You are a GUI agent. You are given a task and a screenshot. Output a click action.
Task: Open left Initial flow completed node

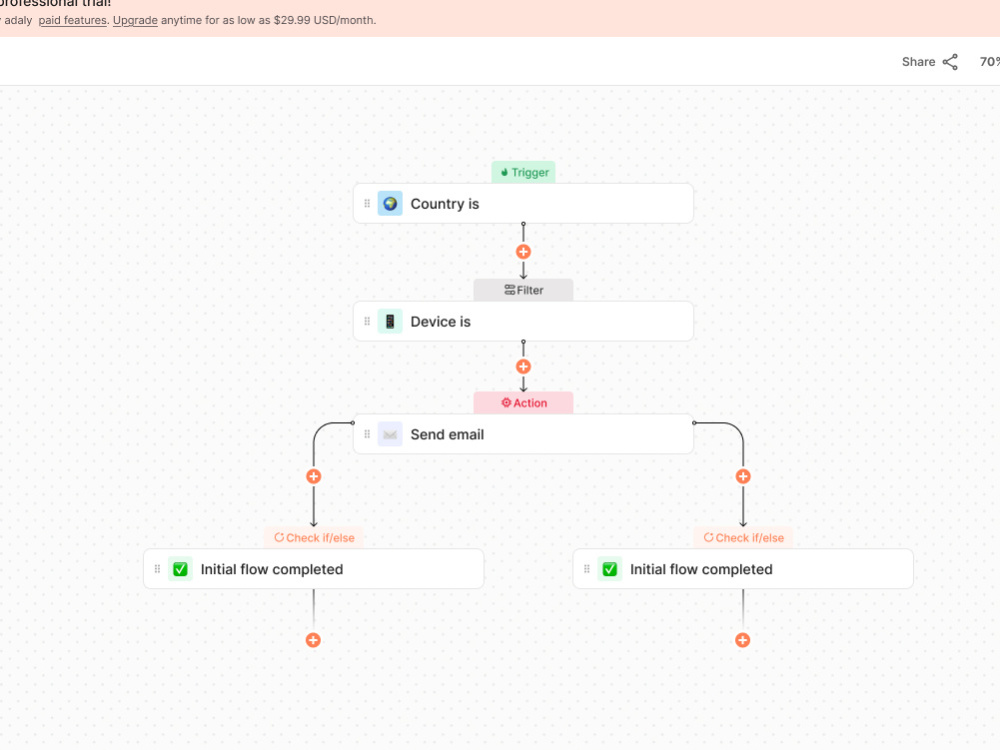pyautogui.click(x=314, y=569)
